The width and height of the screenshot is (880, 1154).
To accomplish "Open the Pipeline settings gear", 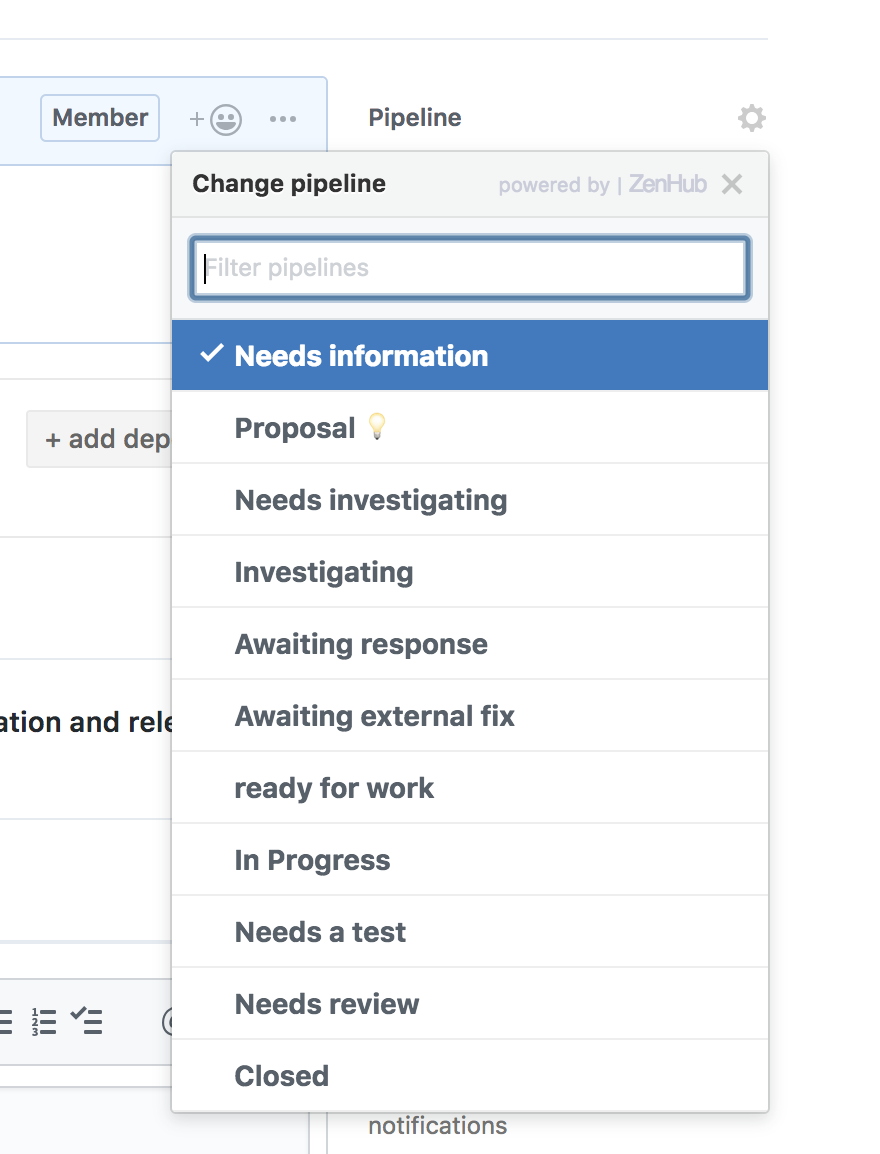I will 751,118.
